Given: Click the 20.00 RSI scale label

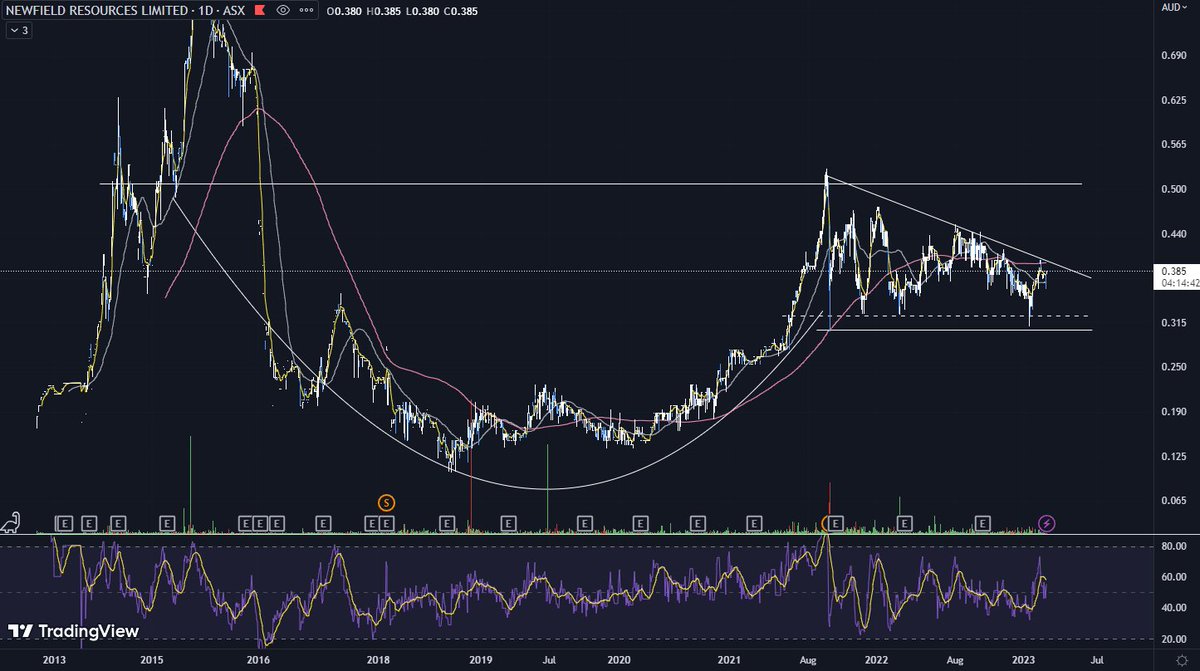Looking at the screenshot, I should [x=1172, y=639].
